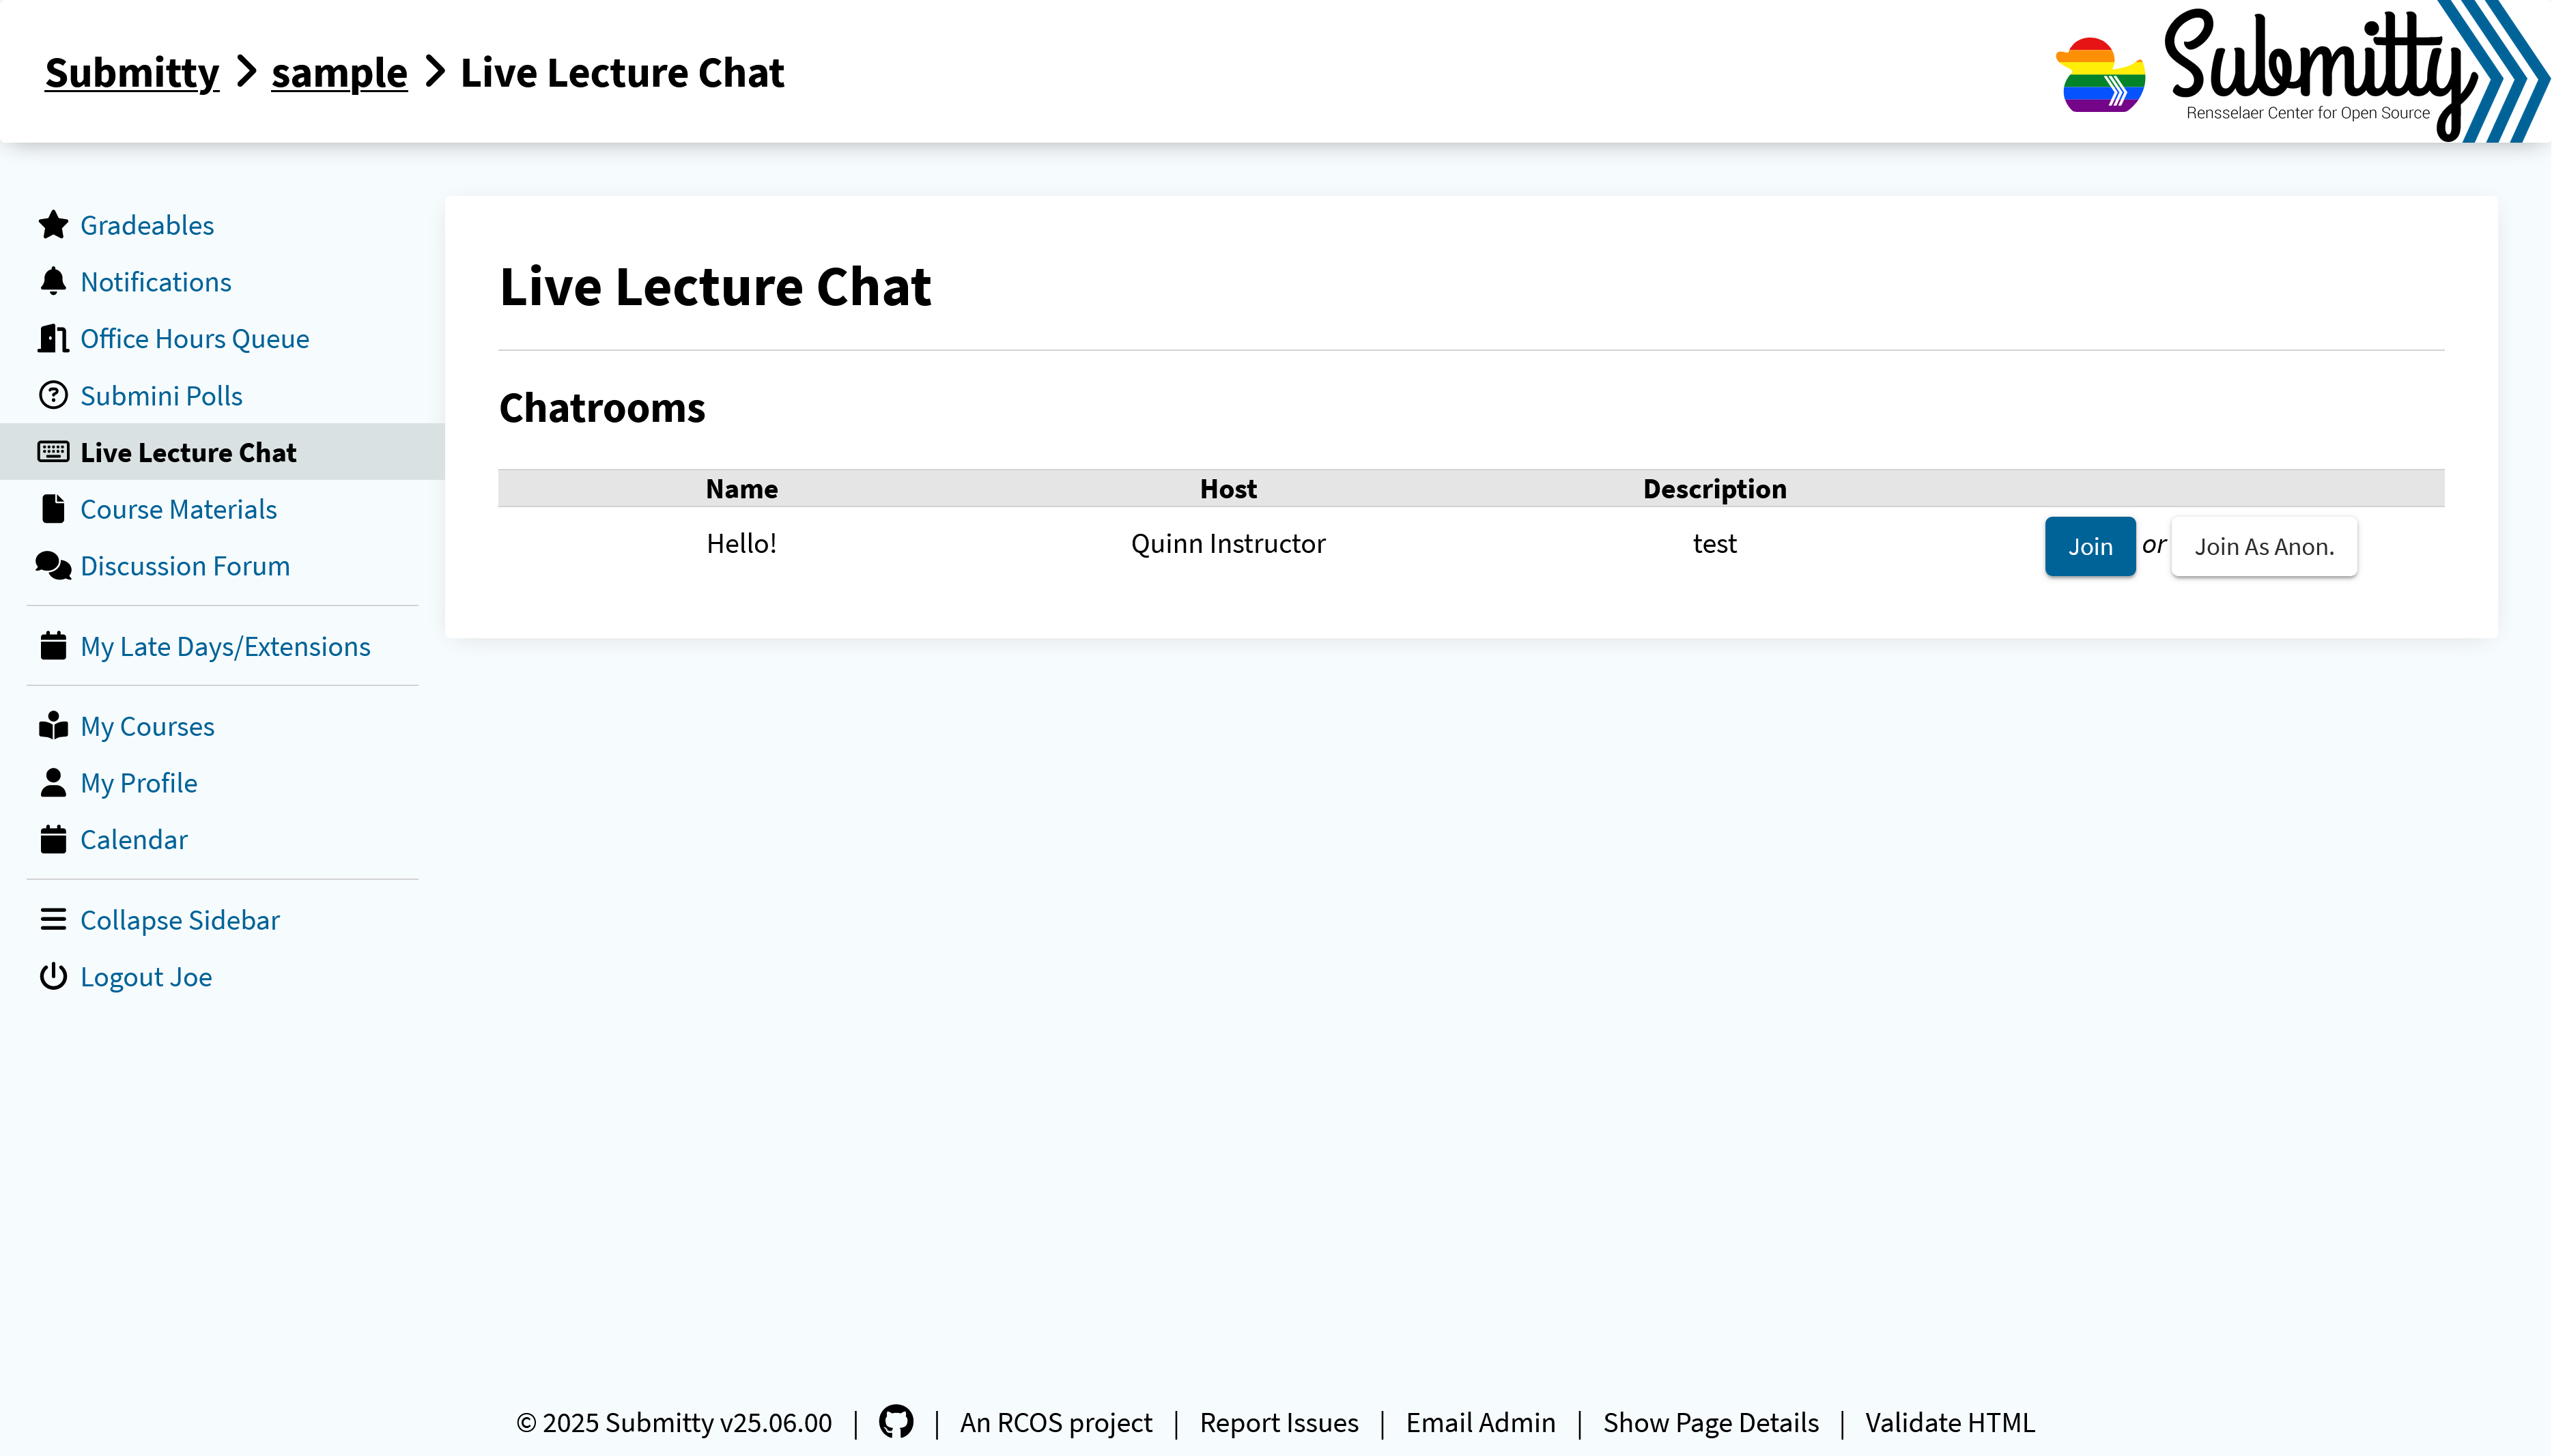
Task: Click the Office Hours Queue door icon
Action: (x=53, y=339)
